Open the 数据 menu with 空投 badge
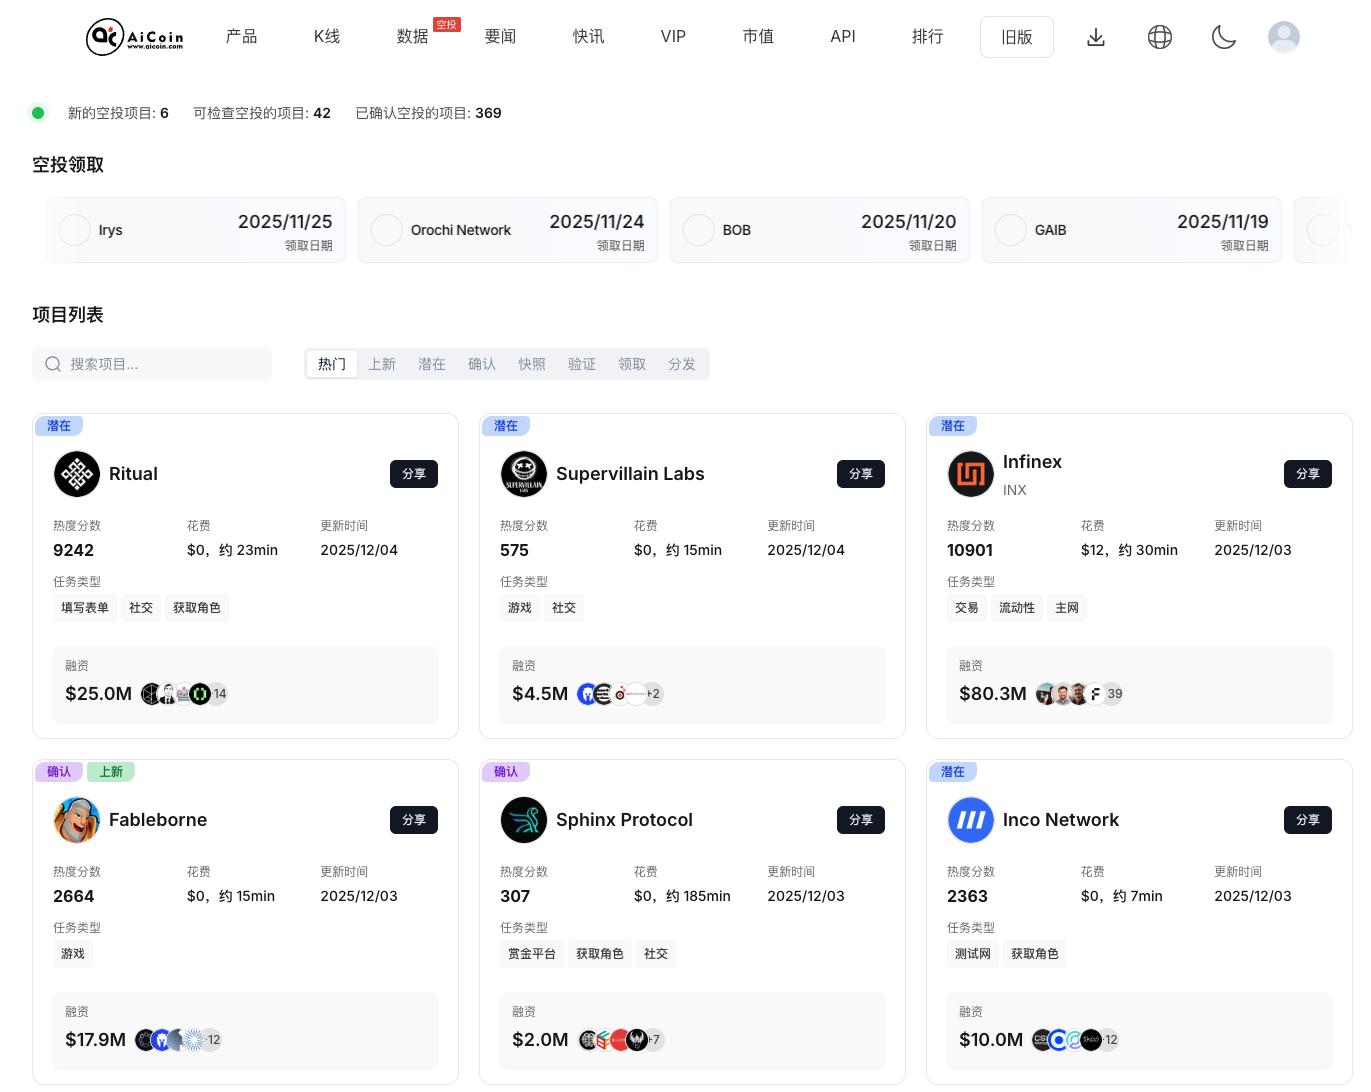Screen dimensions: 1371x1092 point(413,37)
